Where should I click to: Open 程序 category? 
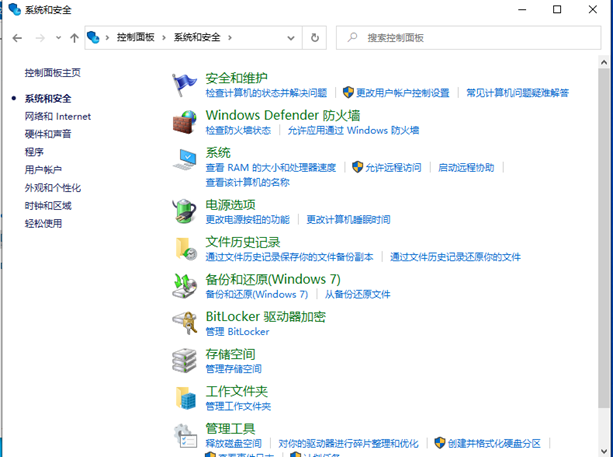coord(34,152)
